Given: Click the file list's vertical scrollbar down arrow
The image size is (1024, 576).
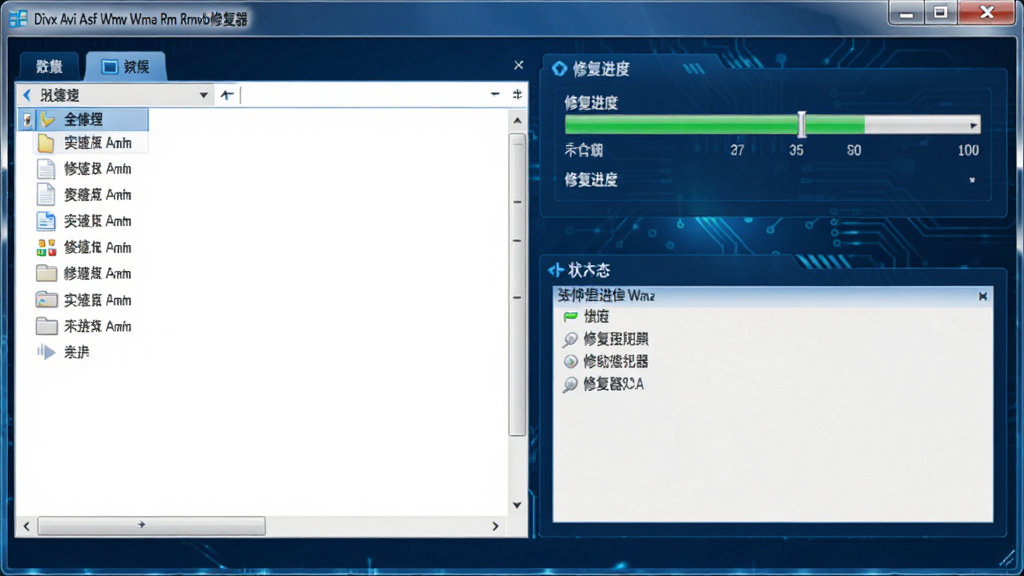Looking at the screenshot, I should [x=517, y=505].
